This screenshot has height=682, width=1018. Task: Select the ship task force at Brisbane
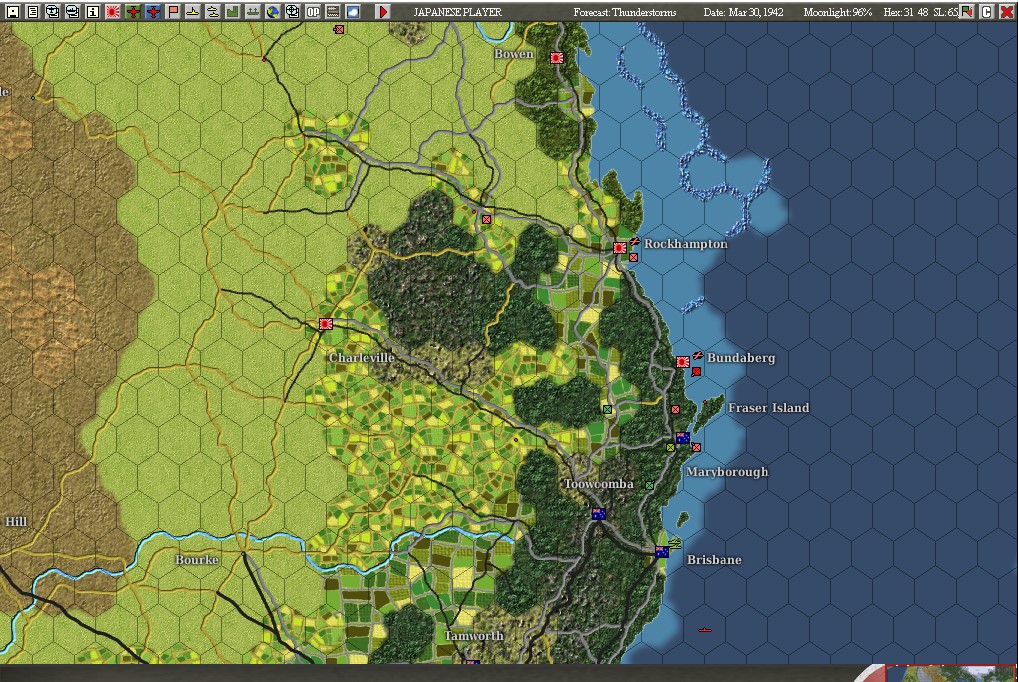675,544
